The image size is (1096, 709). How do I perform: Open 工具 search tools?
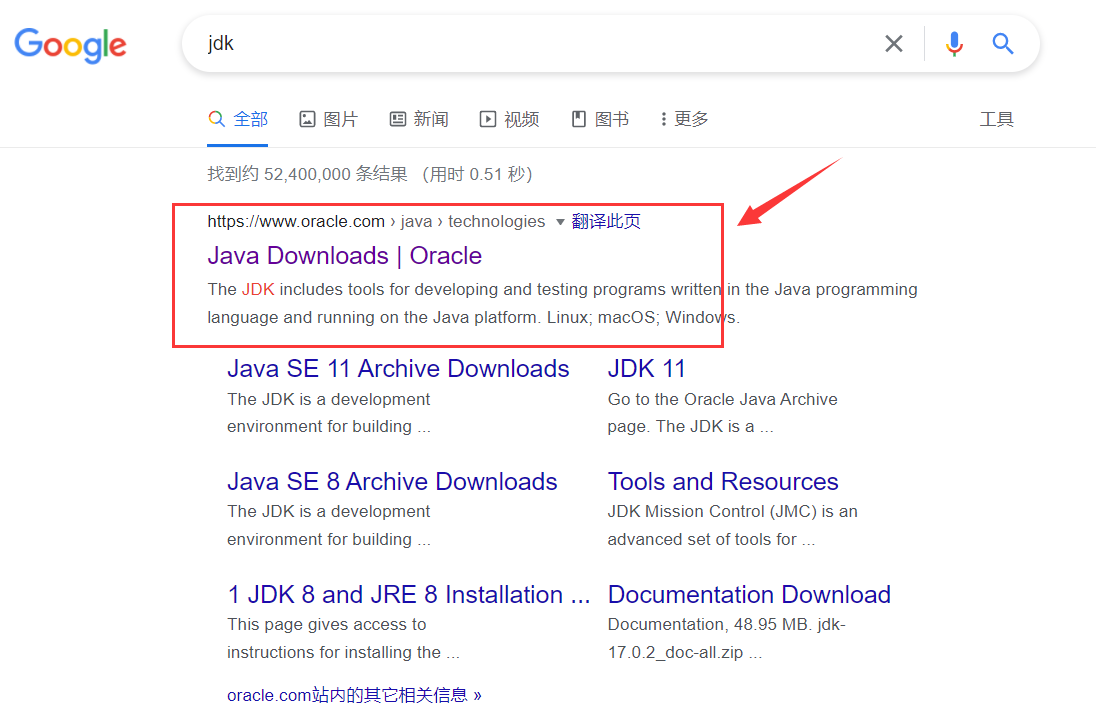(x=996, y=120)
